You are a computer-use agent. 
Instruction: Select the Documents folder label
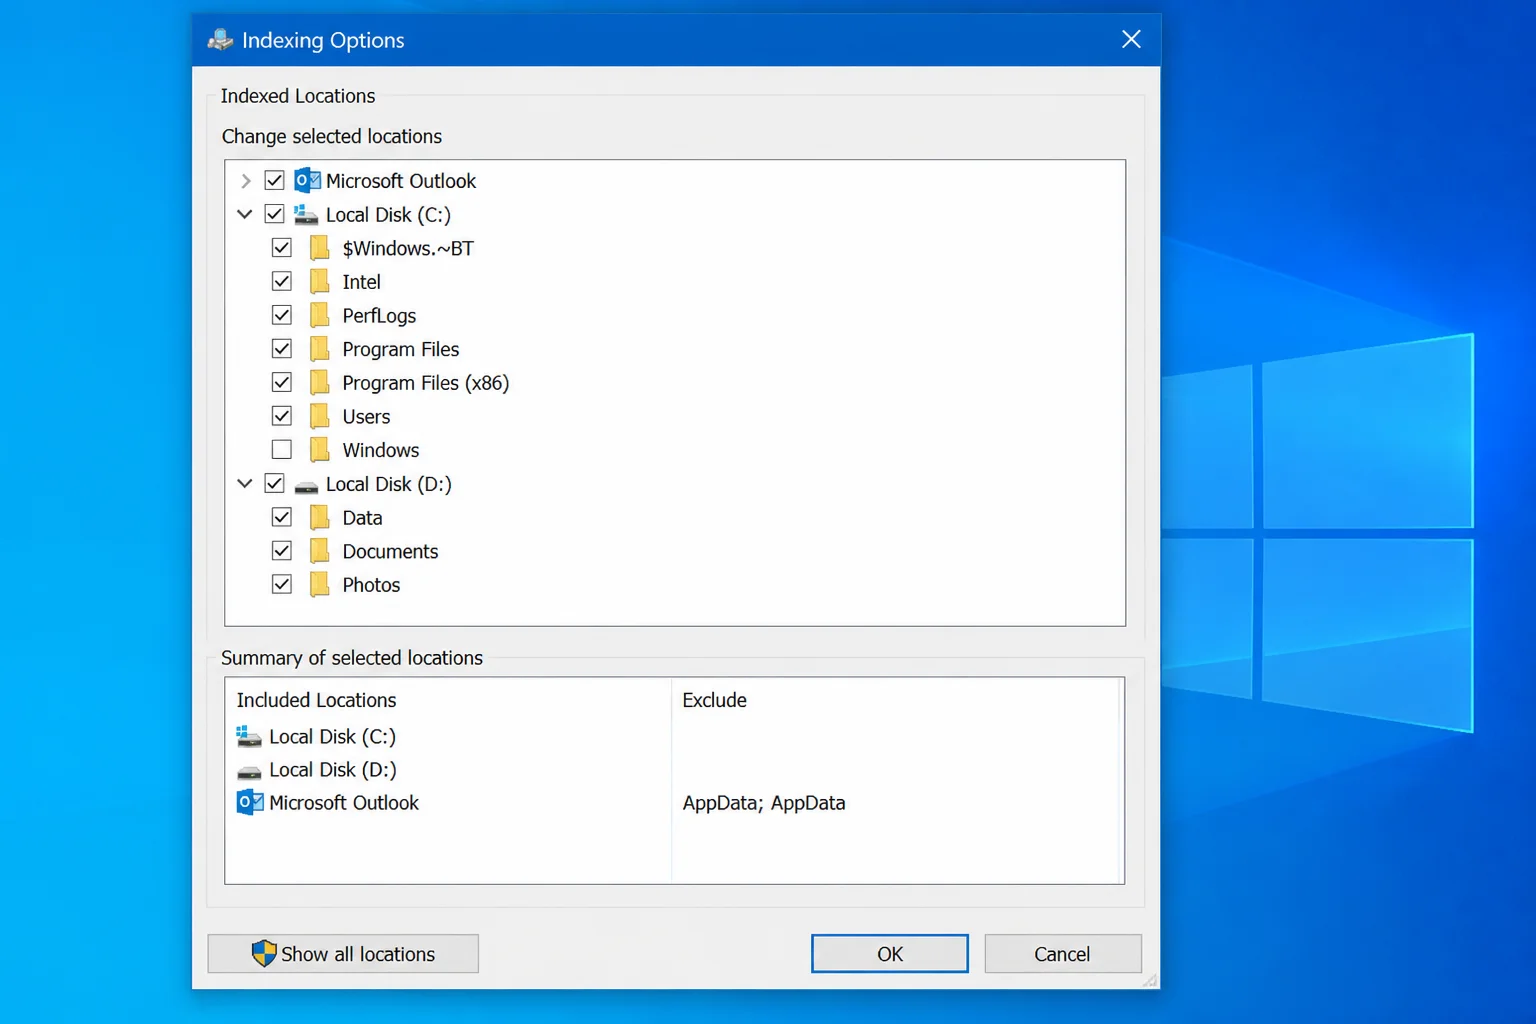390,552
